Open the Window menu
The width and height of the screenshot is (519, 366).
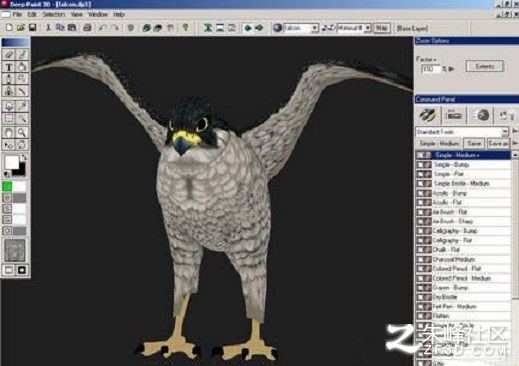(98, 15)
